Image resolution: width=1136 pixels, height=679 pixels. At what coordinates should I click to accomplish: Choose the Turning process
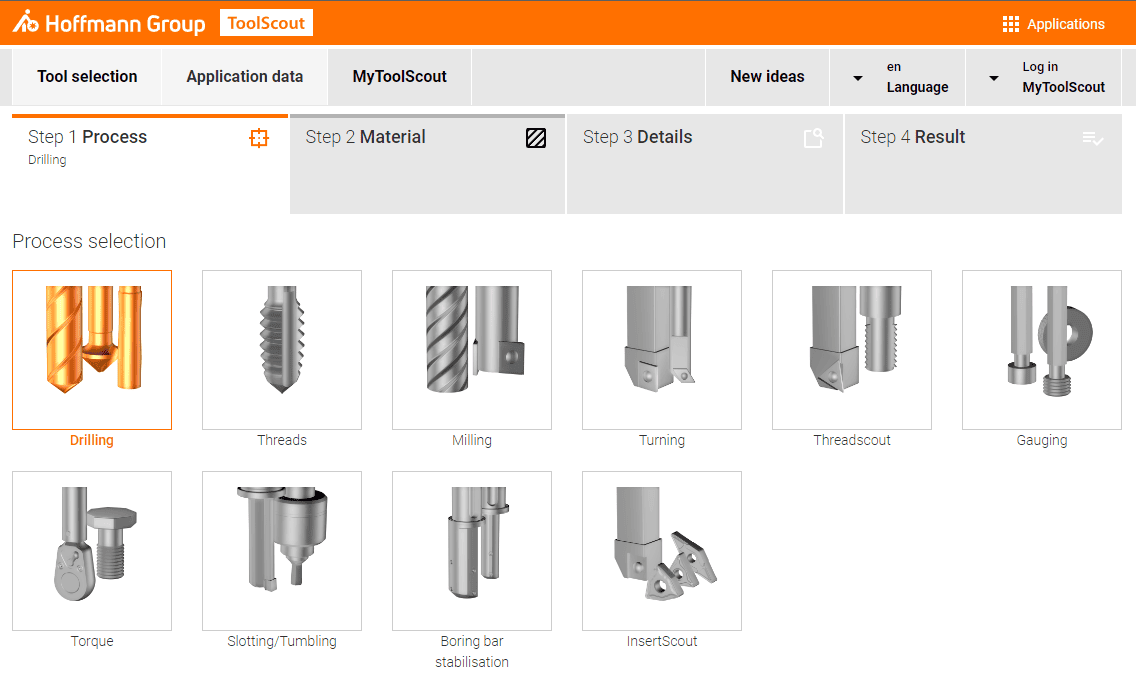pyautogui.click(x=661, y=350)
